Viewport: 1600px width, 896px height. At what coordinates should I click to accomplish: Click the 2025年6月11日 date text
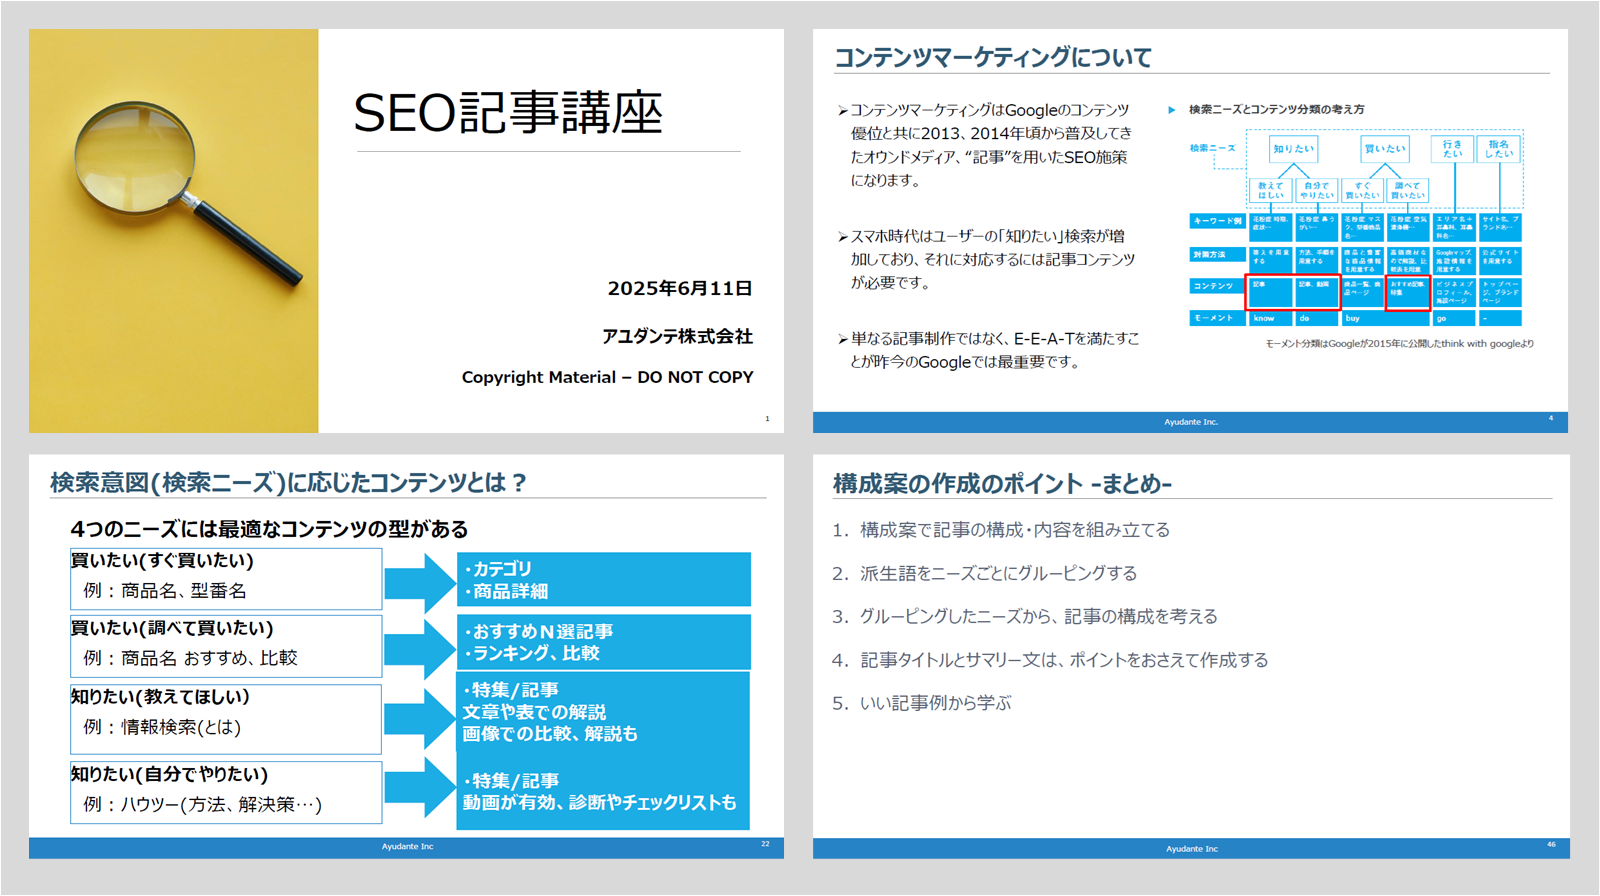click(x=679, y=289)
